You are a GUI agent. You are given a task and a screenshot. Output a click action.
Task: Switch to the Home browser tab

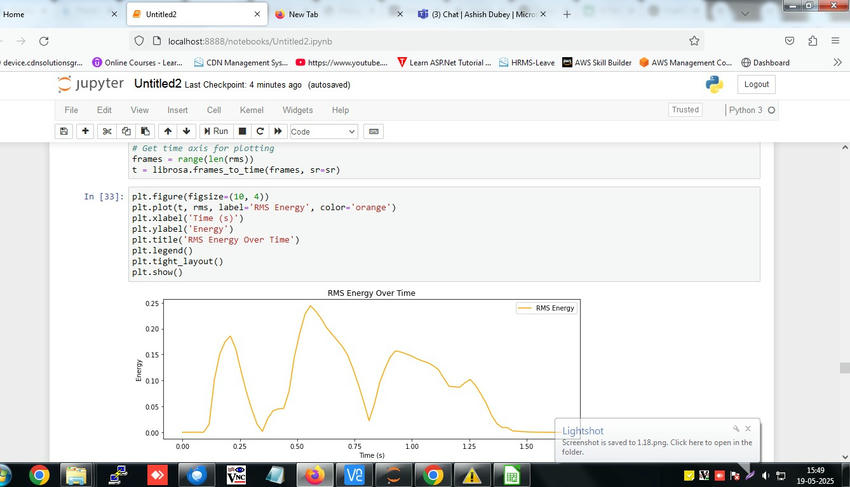point(60,14)
